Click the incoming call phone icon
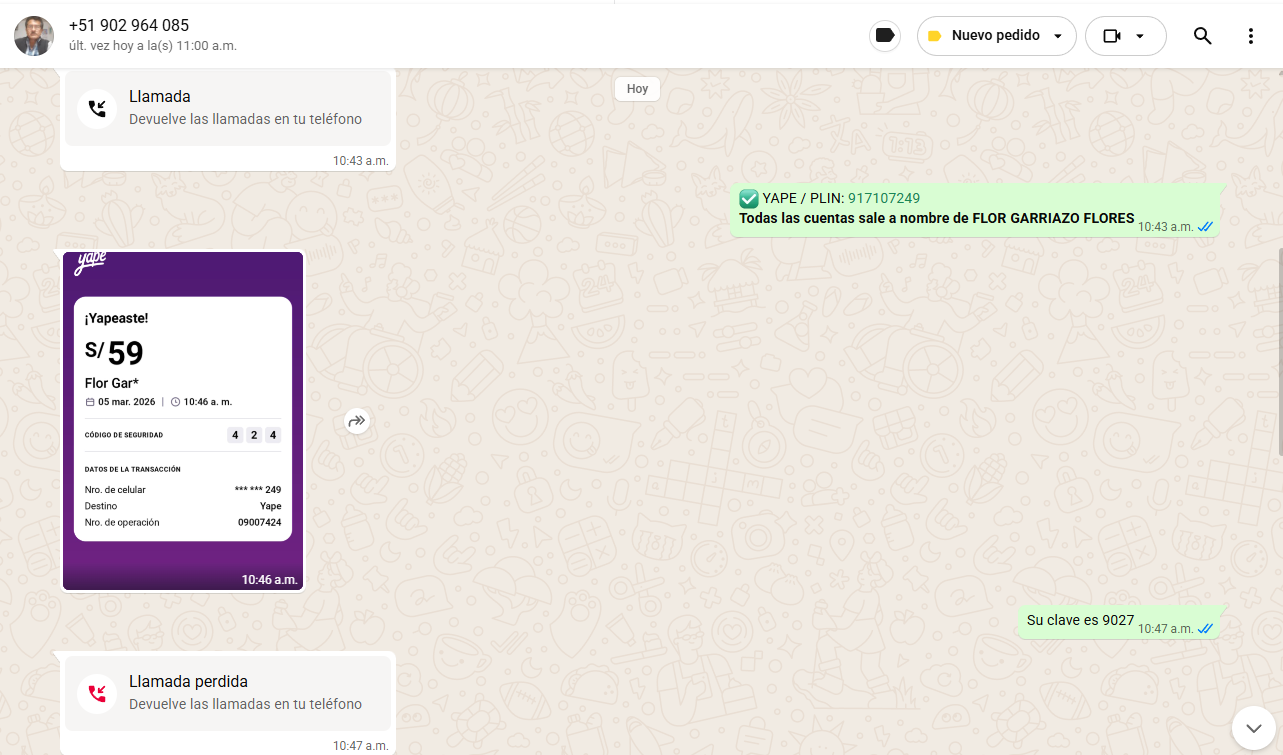 click(x=97, y=108)
